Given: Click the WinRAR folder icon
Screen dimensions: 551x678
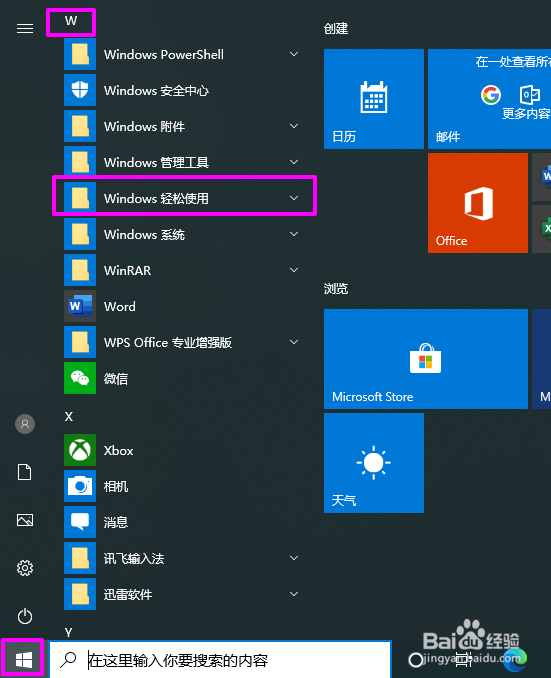Looking at the screenshot, I should click(x=80, y=270).
